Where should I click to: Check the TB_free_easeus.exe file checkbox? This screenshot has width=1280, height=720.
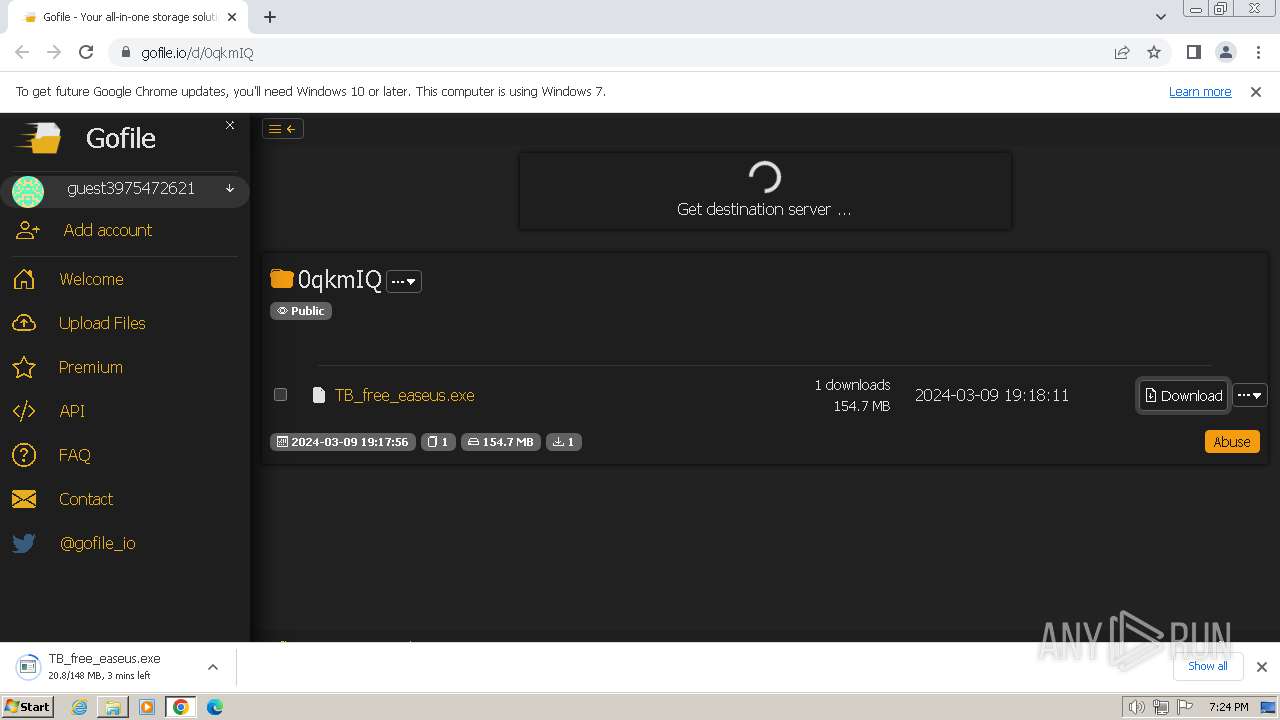pyautogui.click(x=281, y=394)
